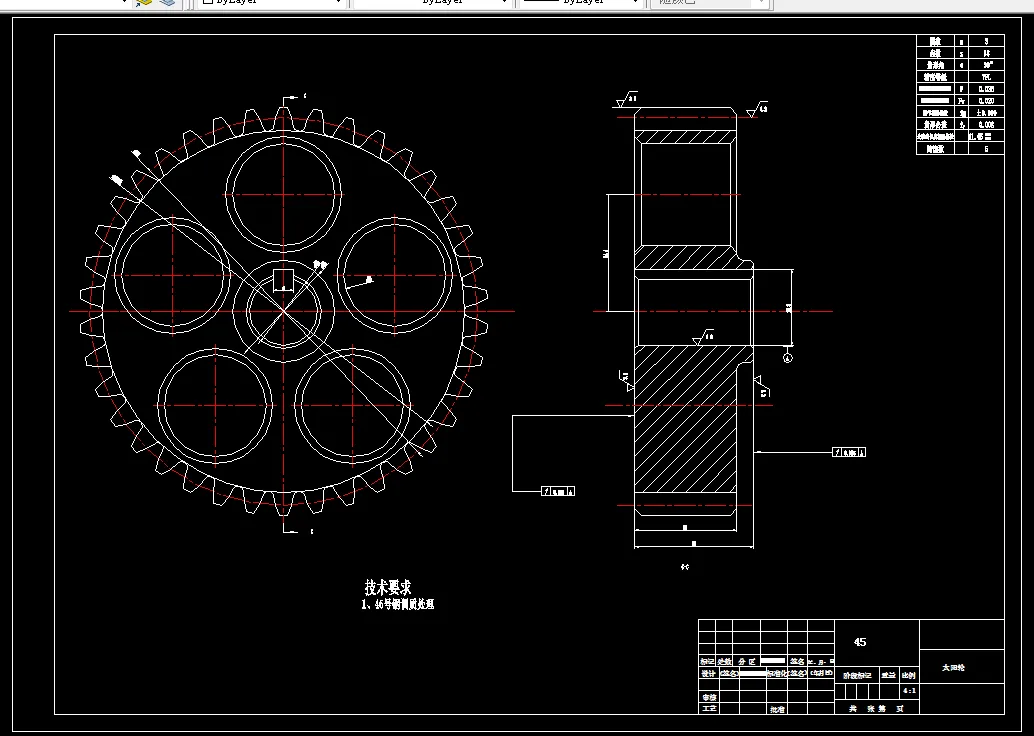Click the material value 45 in title block

tap(860, 642)
